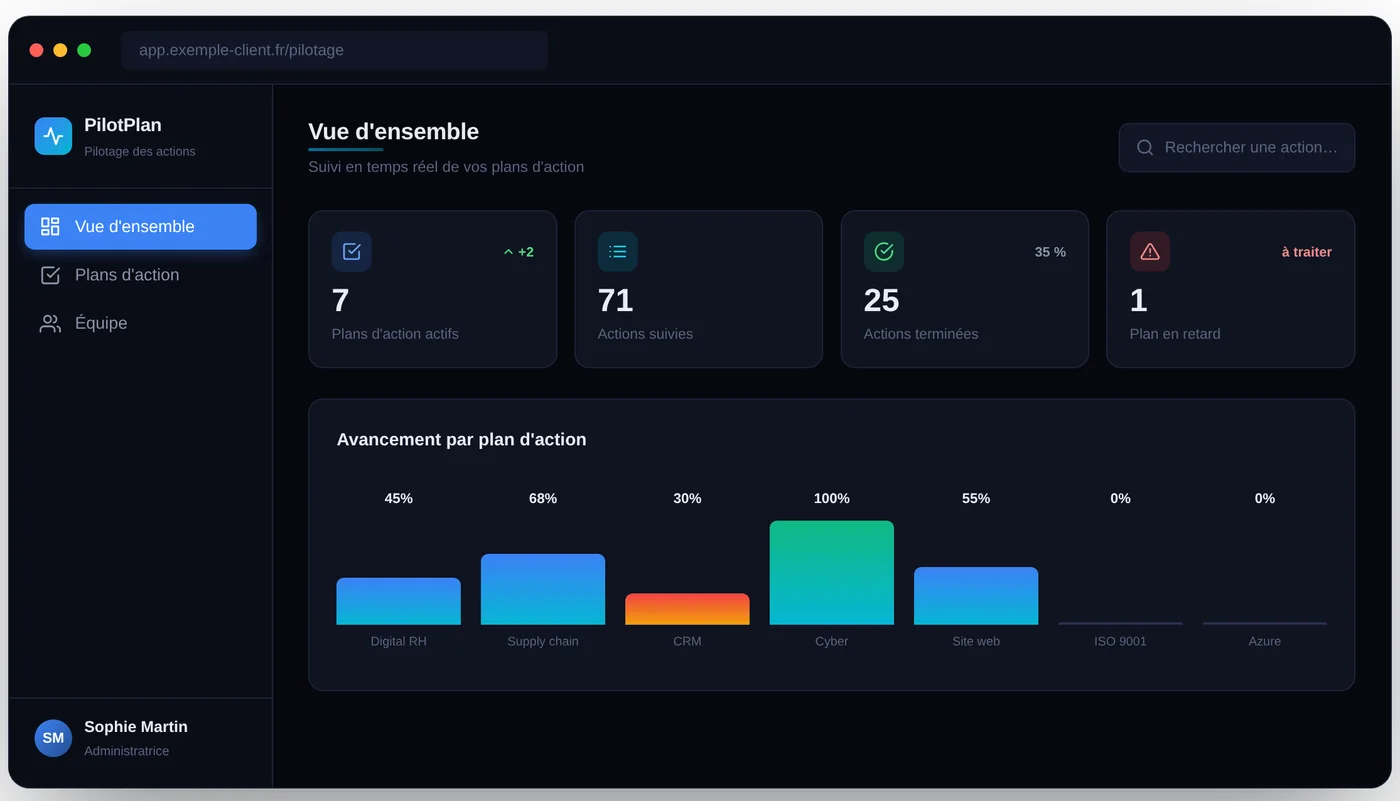1400x801 pixels.
Task: Click the list icon on Actions suivies card
Action: click(617, 252)
